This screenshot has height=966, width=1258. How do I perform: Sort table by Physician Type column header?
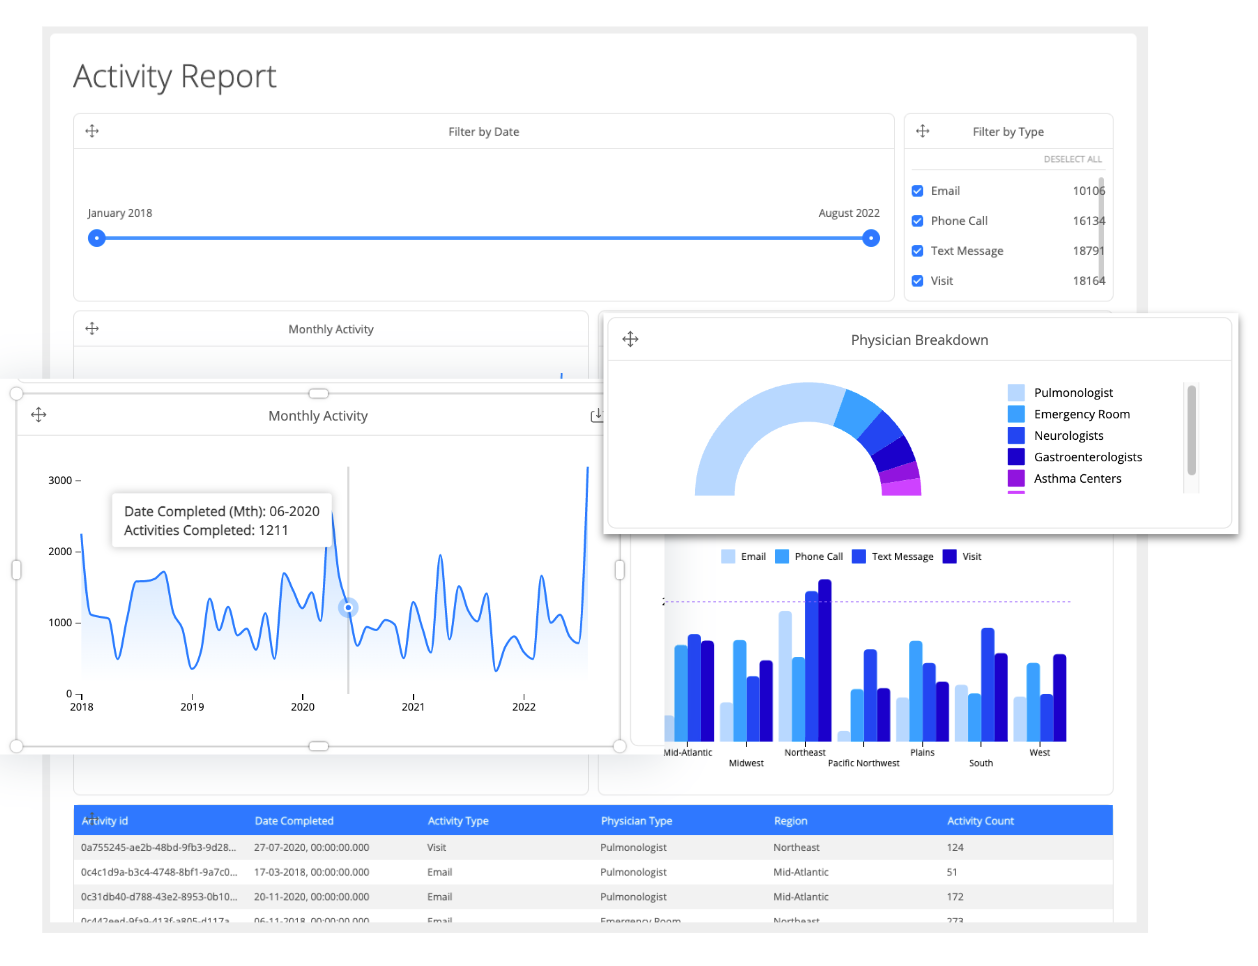pyautogui.click(x=636, y=821)
